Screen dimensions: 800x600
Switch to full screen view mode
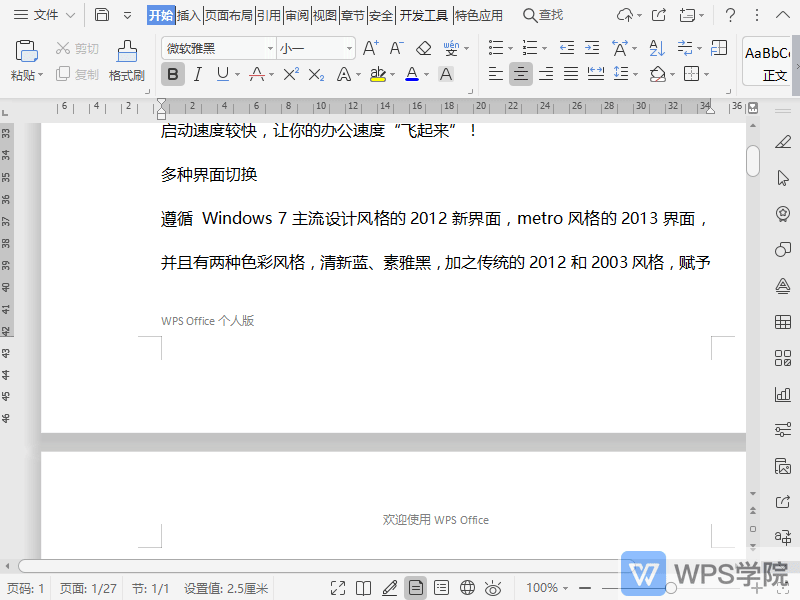coord(338,588)
